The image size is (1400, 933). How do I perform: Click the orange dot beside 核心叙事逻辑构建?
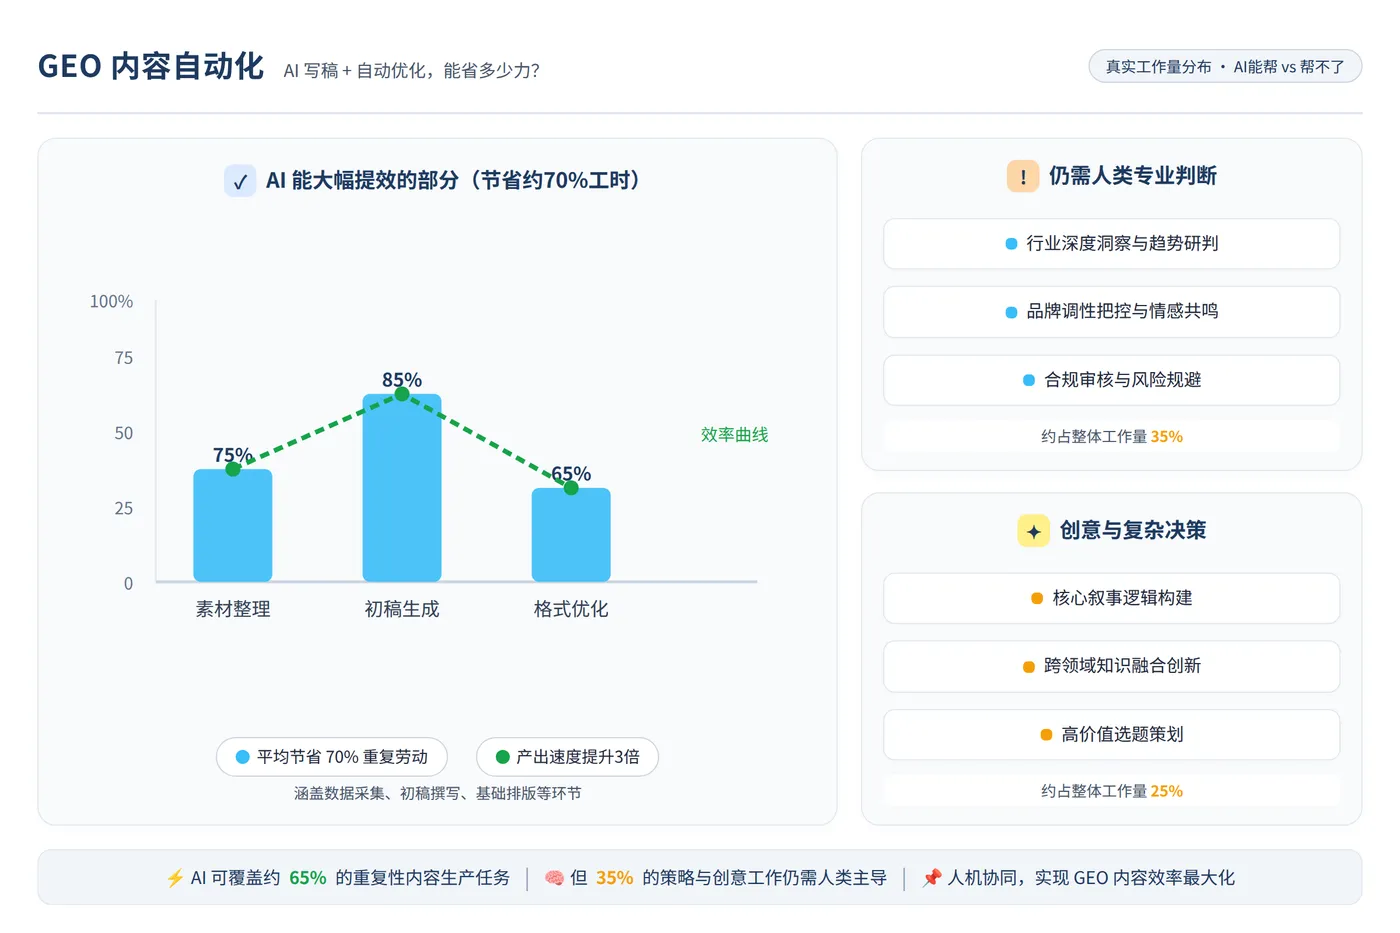pyautogui.click(x=1037, y=598)
